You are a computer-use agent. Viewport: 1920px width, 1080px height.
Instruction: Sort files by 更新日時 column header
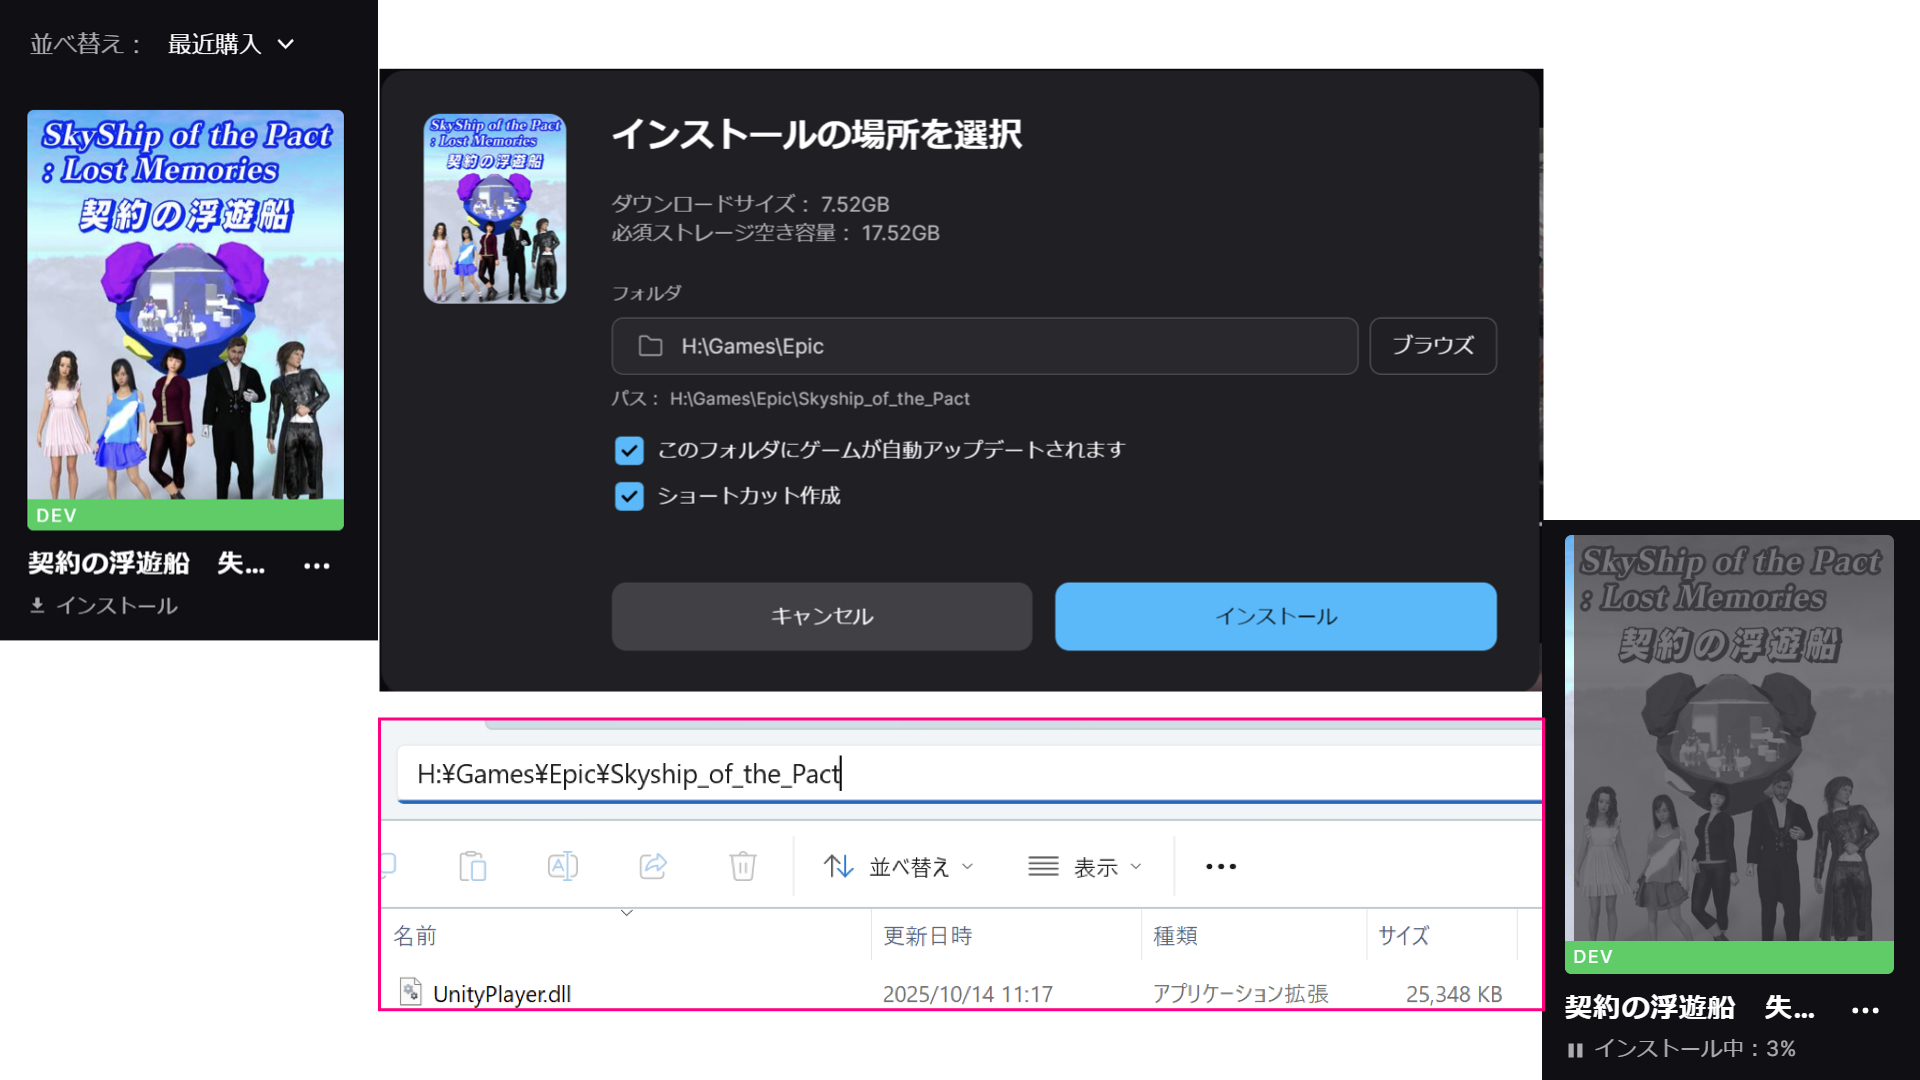point(927,936)
